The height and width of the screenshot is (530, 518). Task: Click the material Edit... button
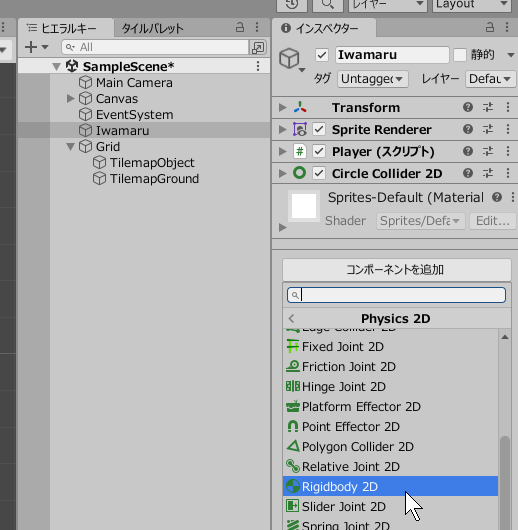click(493, 221)
